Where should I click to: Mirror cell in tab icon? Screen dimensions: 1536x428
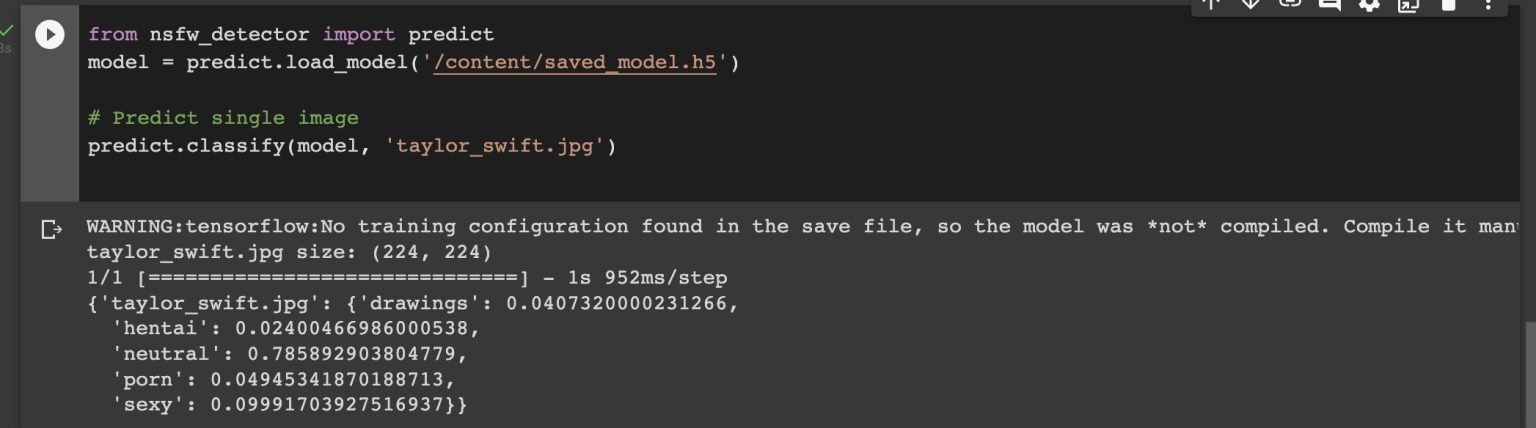coord(1408,4)
